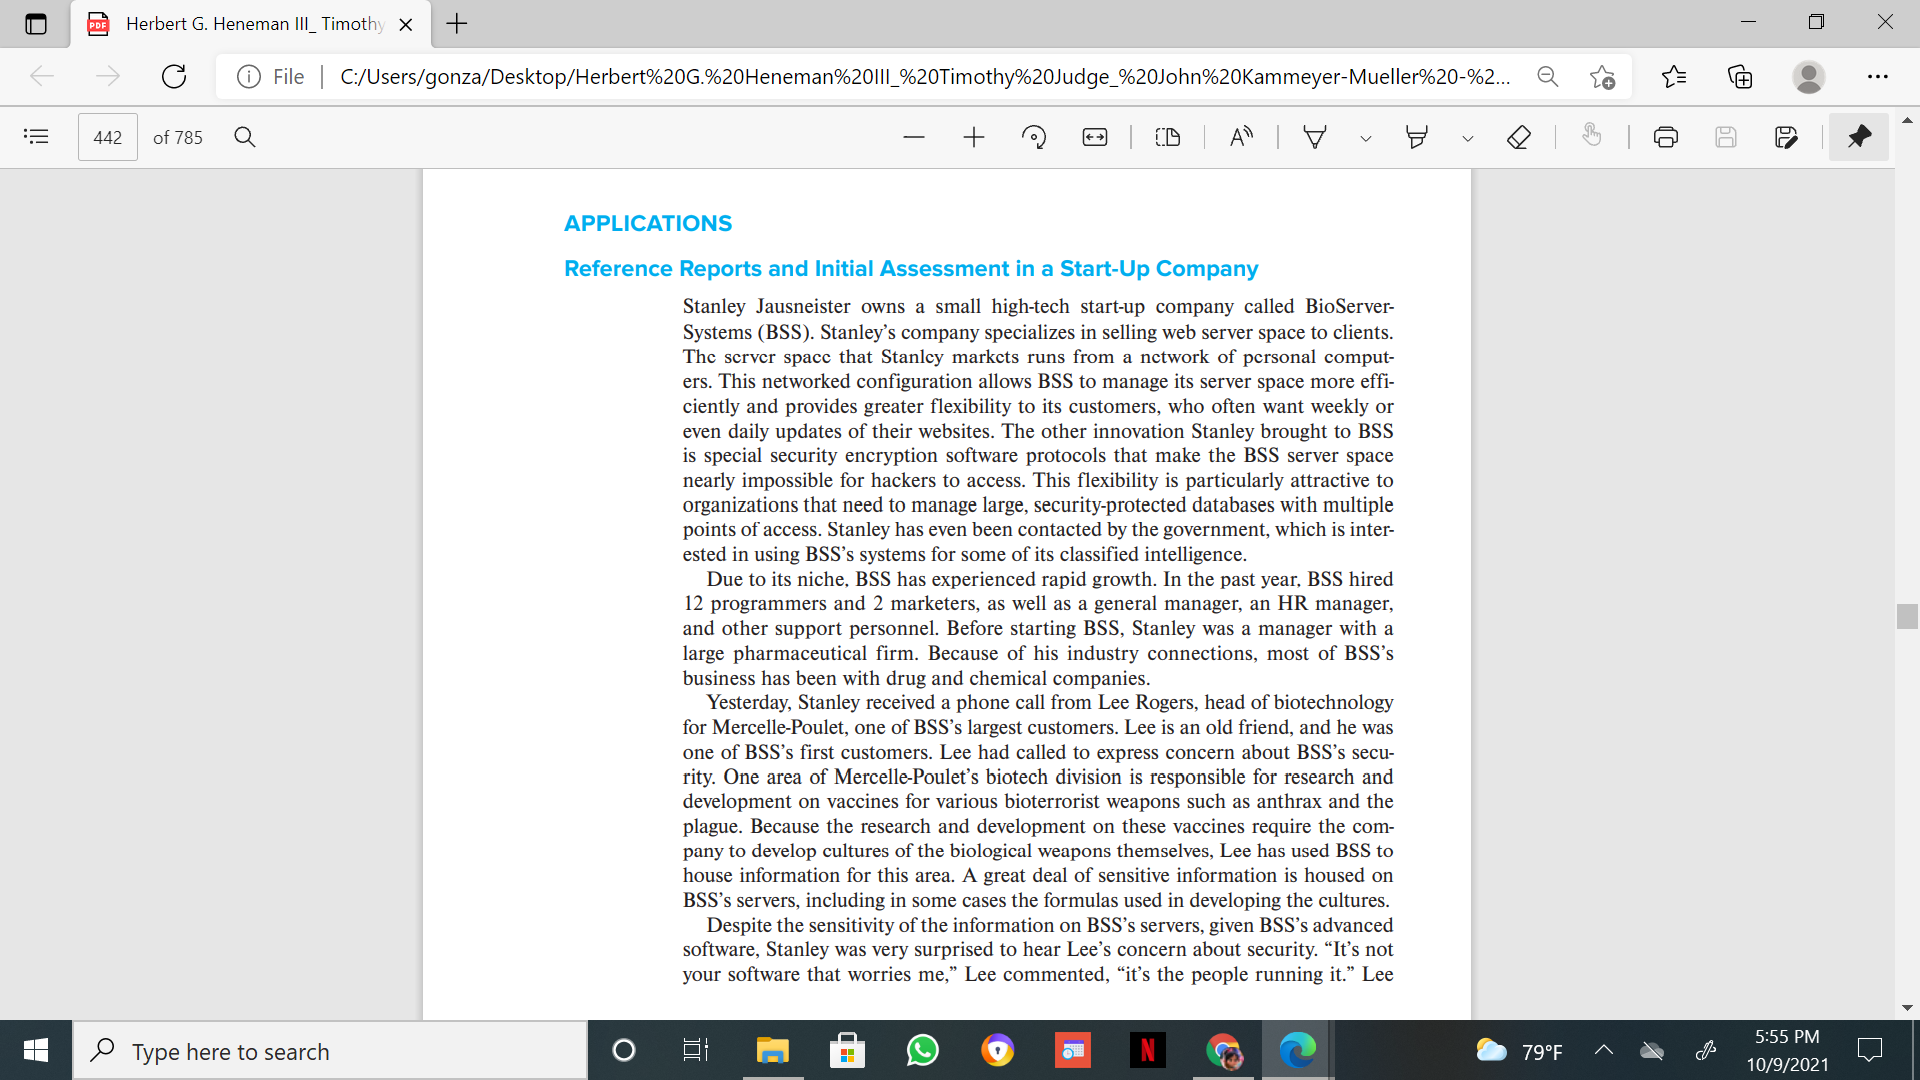Open the Settings and more menu
Screen dimensions: 1920x1080
point(1877,77)
